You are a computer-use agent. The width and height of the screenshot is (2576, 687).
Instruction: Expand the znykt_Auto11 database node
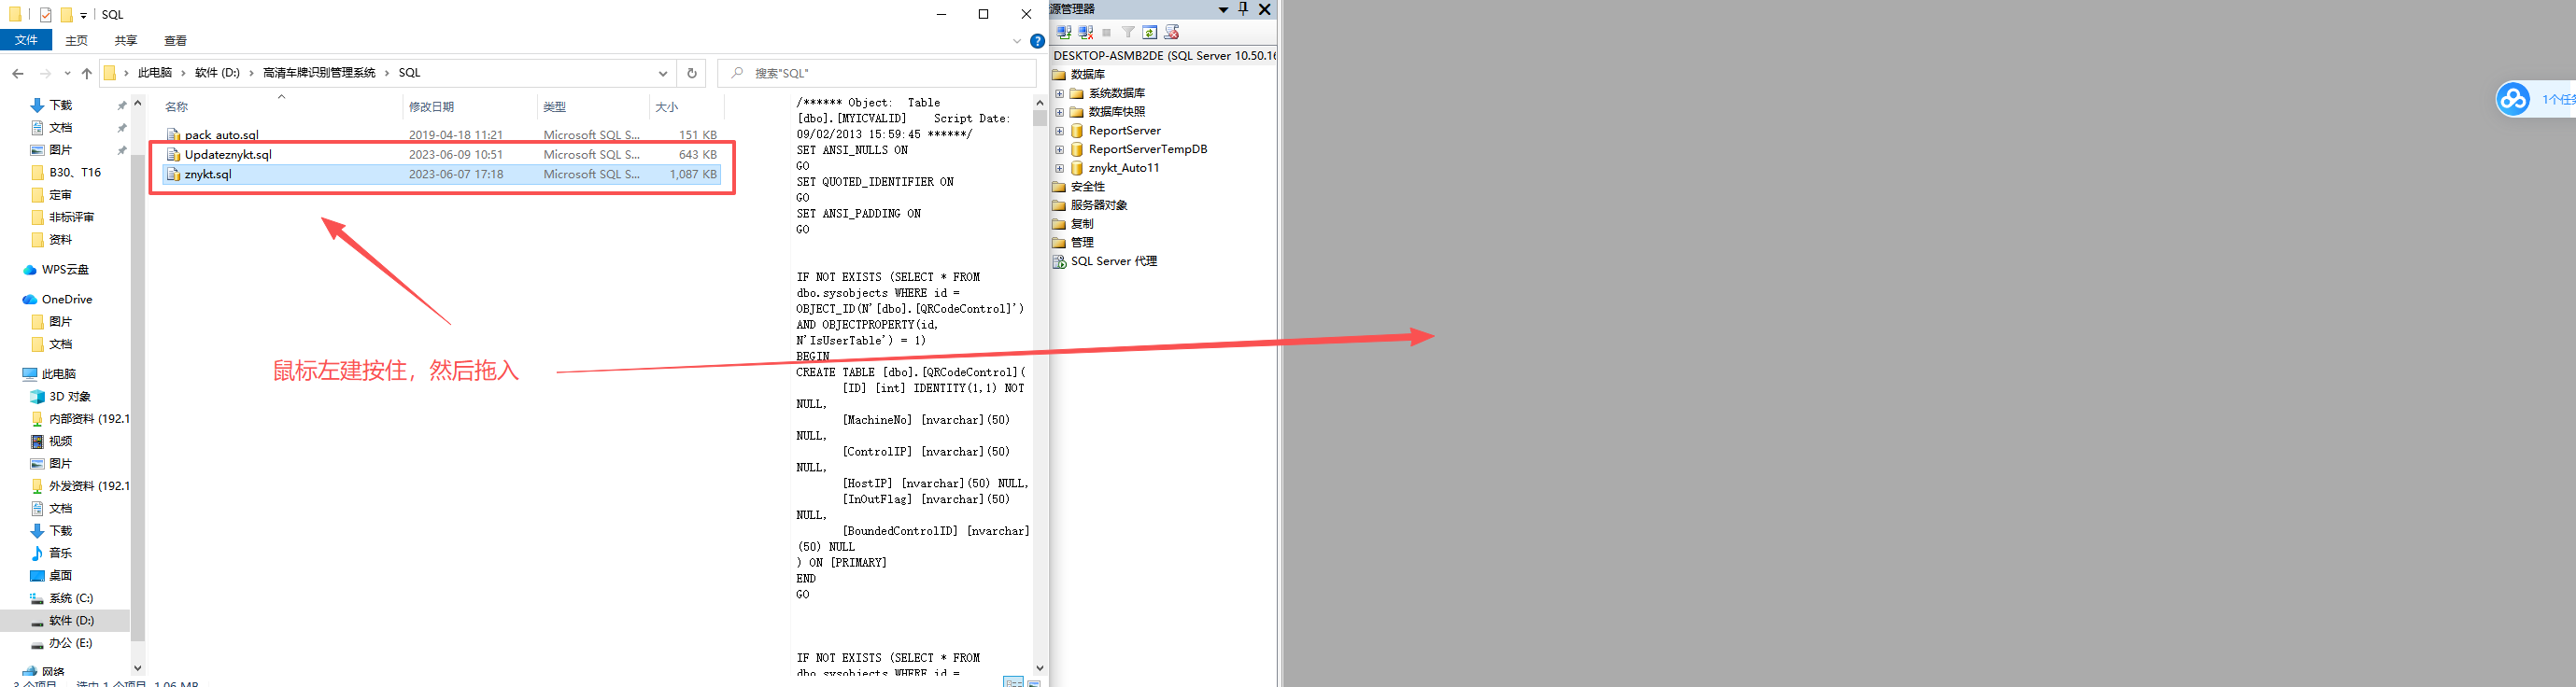(x=1060, y=168)
